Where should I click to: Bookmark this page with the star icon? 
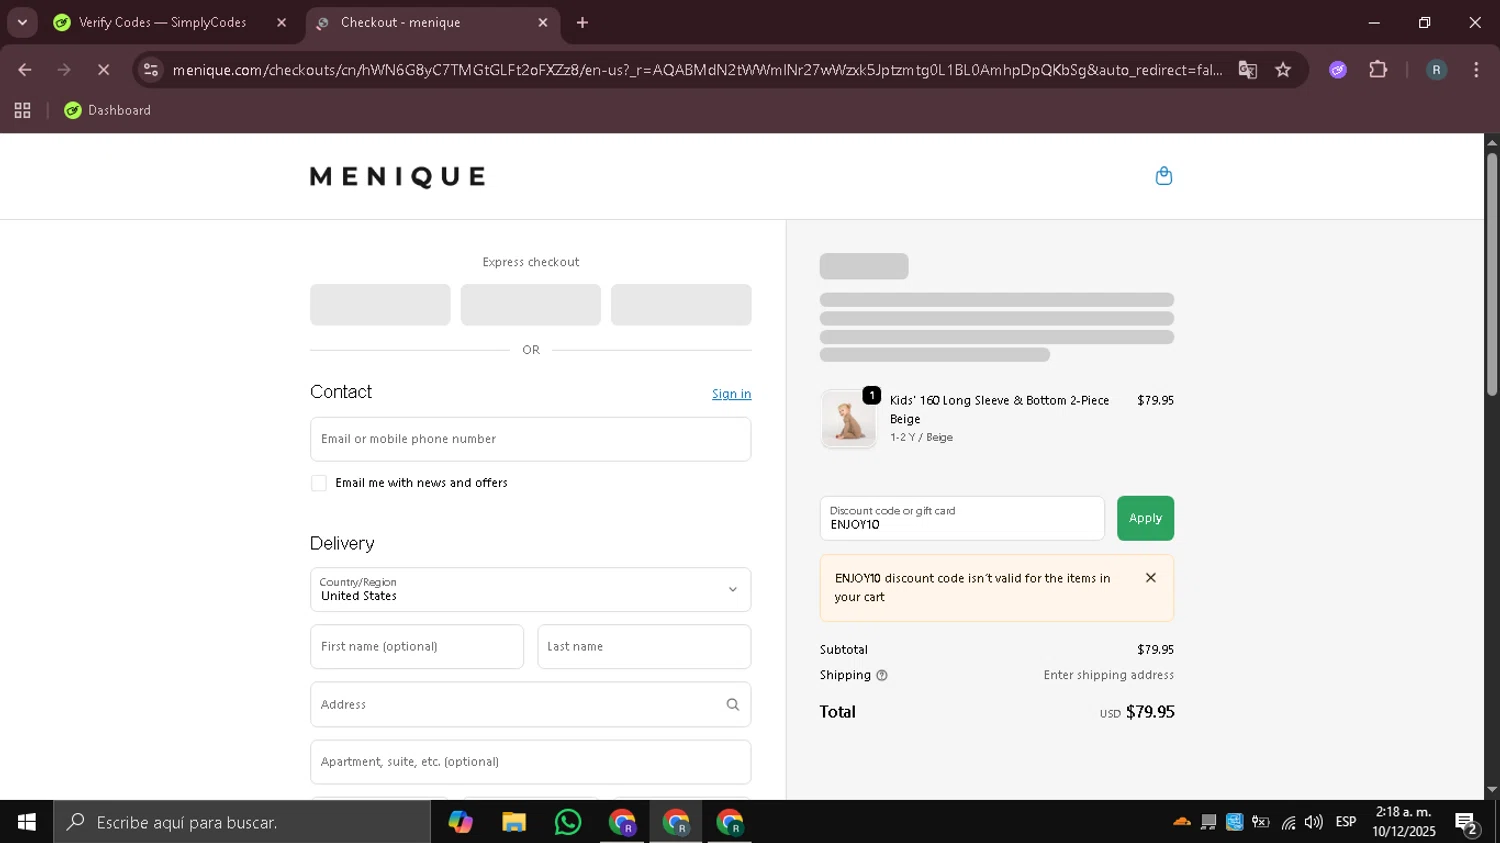1283,70
